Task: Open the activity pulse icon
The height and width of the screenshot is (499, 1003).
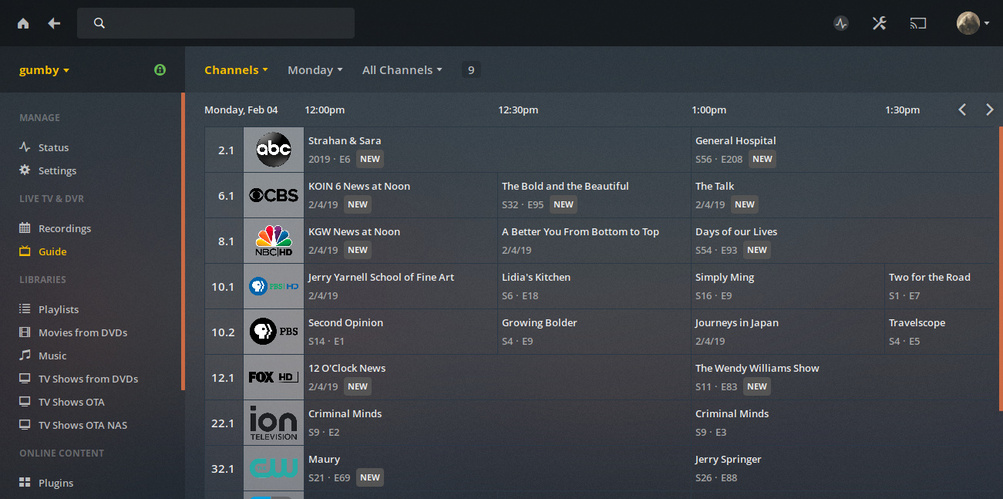Action: (841, 24)
